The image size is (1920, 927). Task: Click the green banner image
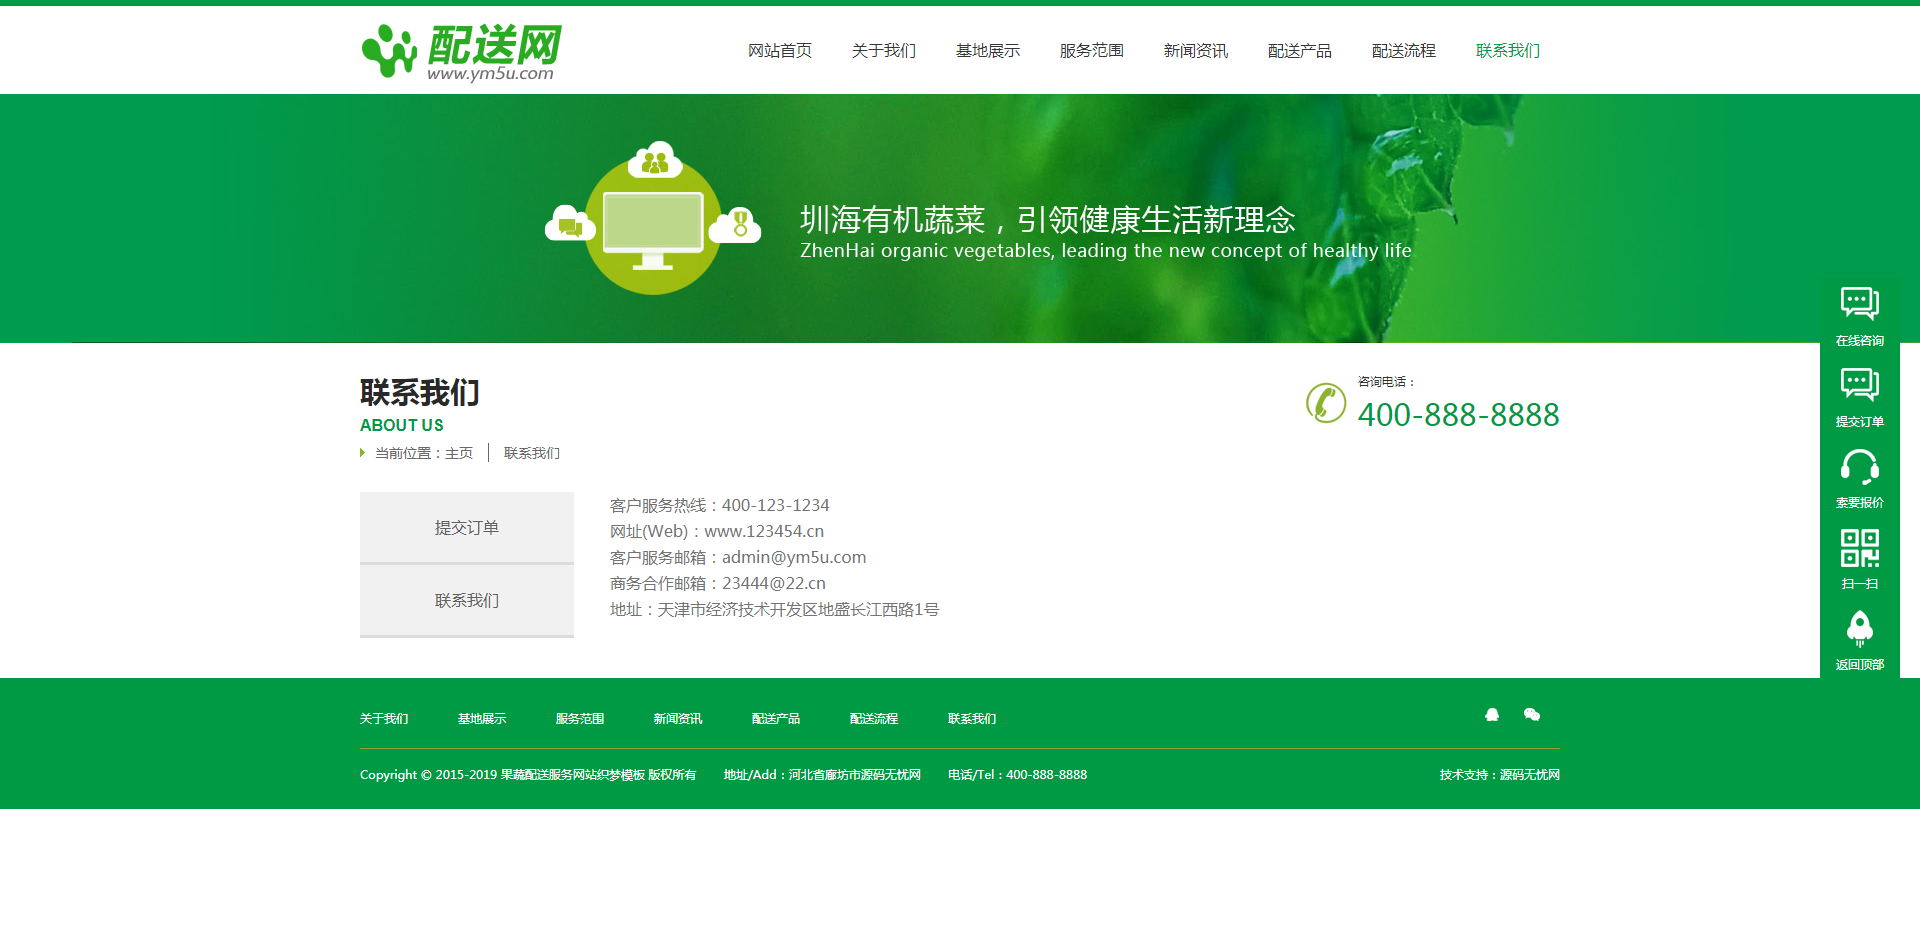pos(960,219)
